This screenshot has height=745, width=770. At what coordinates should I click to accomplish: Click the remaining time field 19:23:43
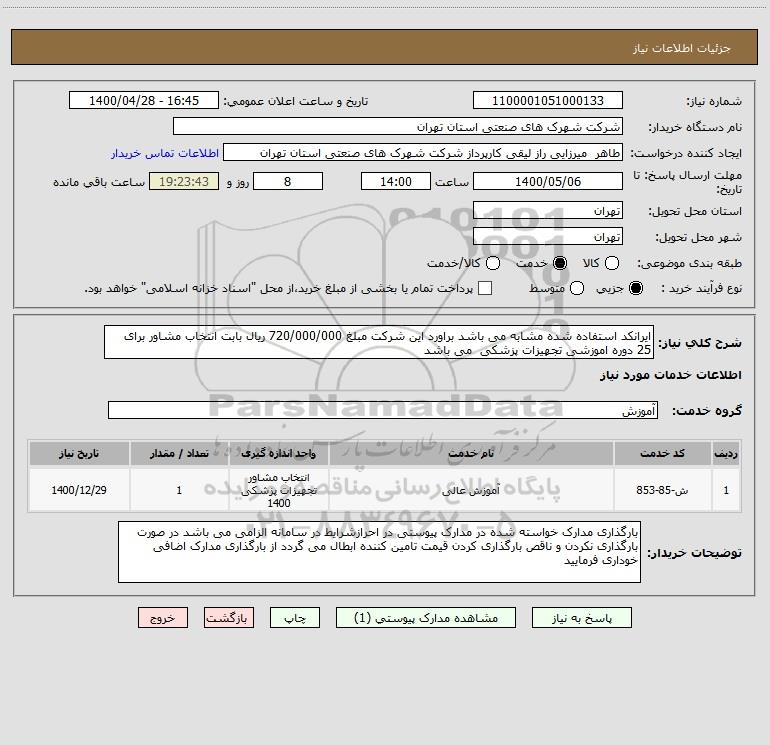pos(184,181)
